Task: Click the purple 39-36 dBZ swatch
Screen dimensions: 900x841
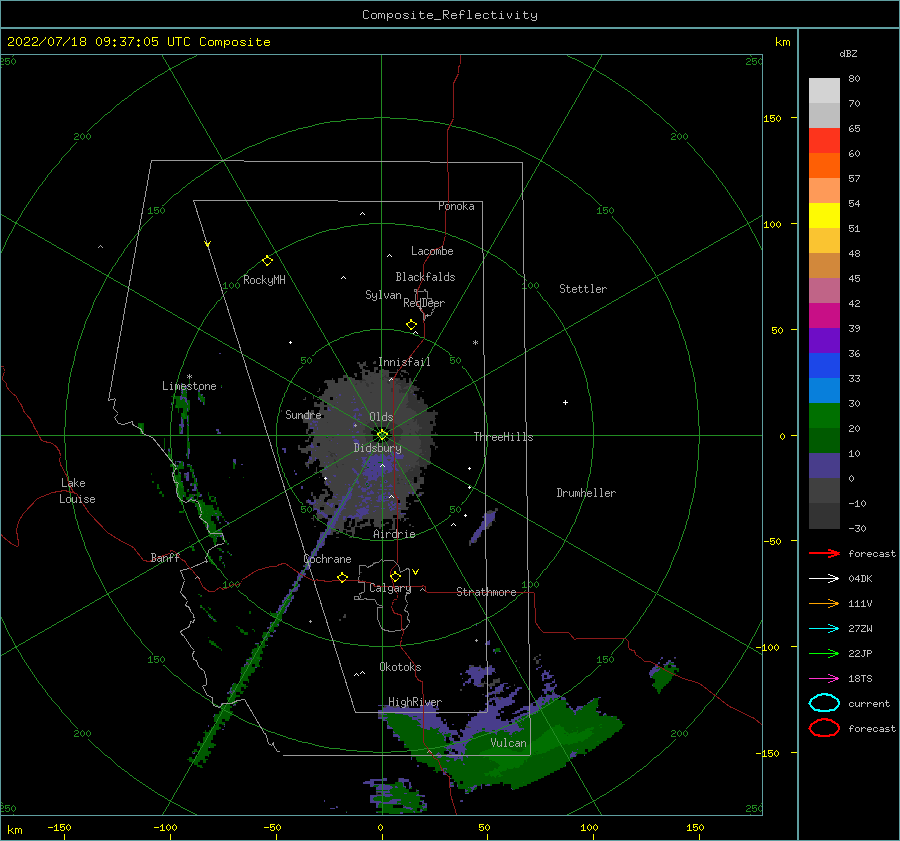Action: 824,340
